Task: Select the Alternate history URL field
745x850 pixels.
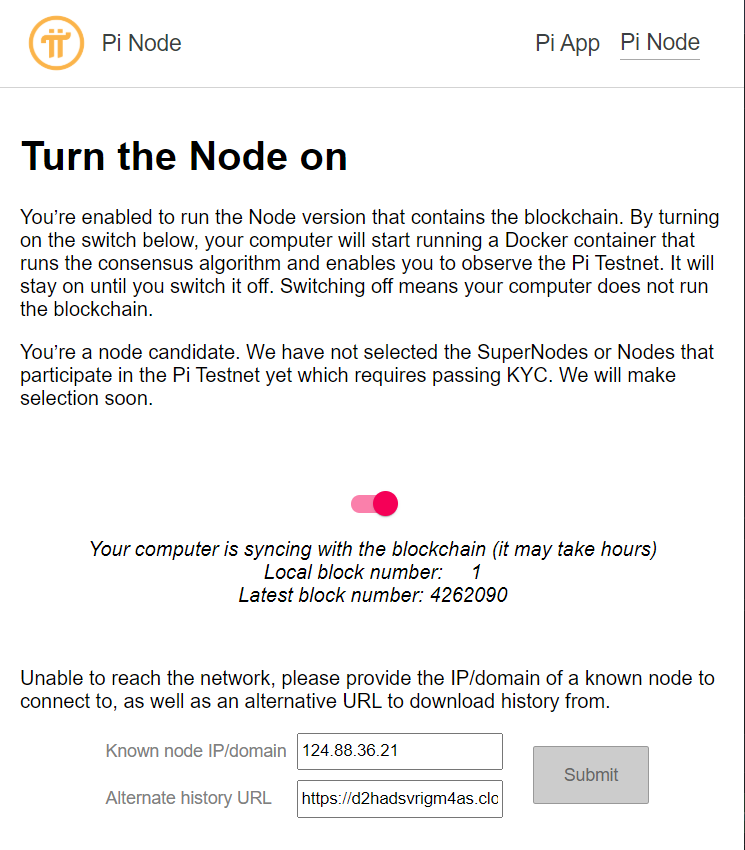Action: pyautogui.click(x=399, y=799)
